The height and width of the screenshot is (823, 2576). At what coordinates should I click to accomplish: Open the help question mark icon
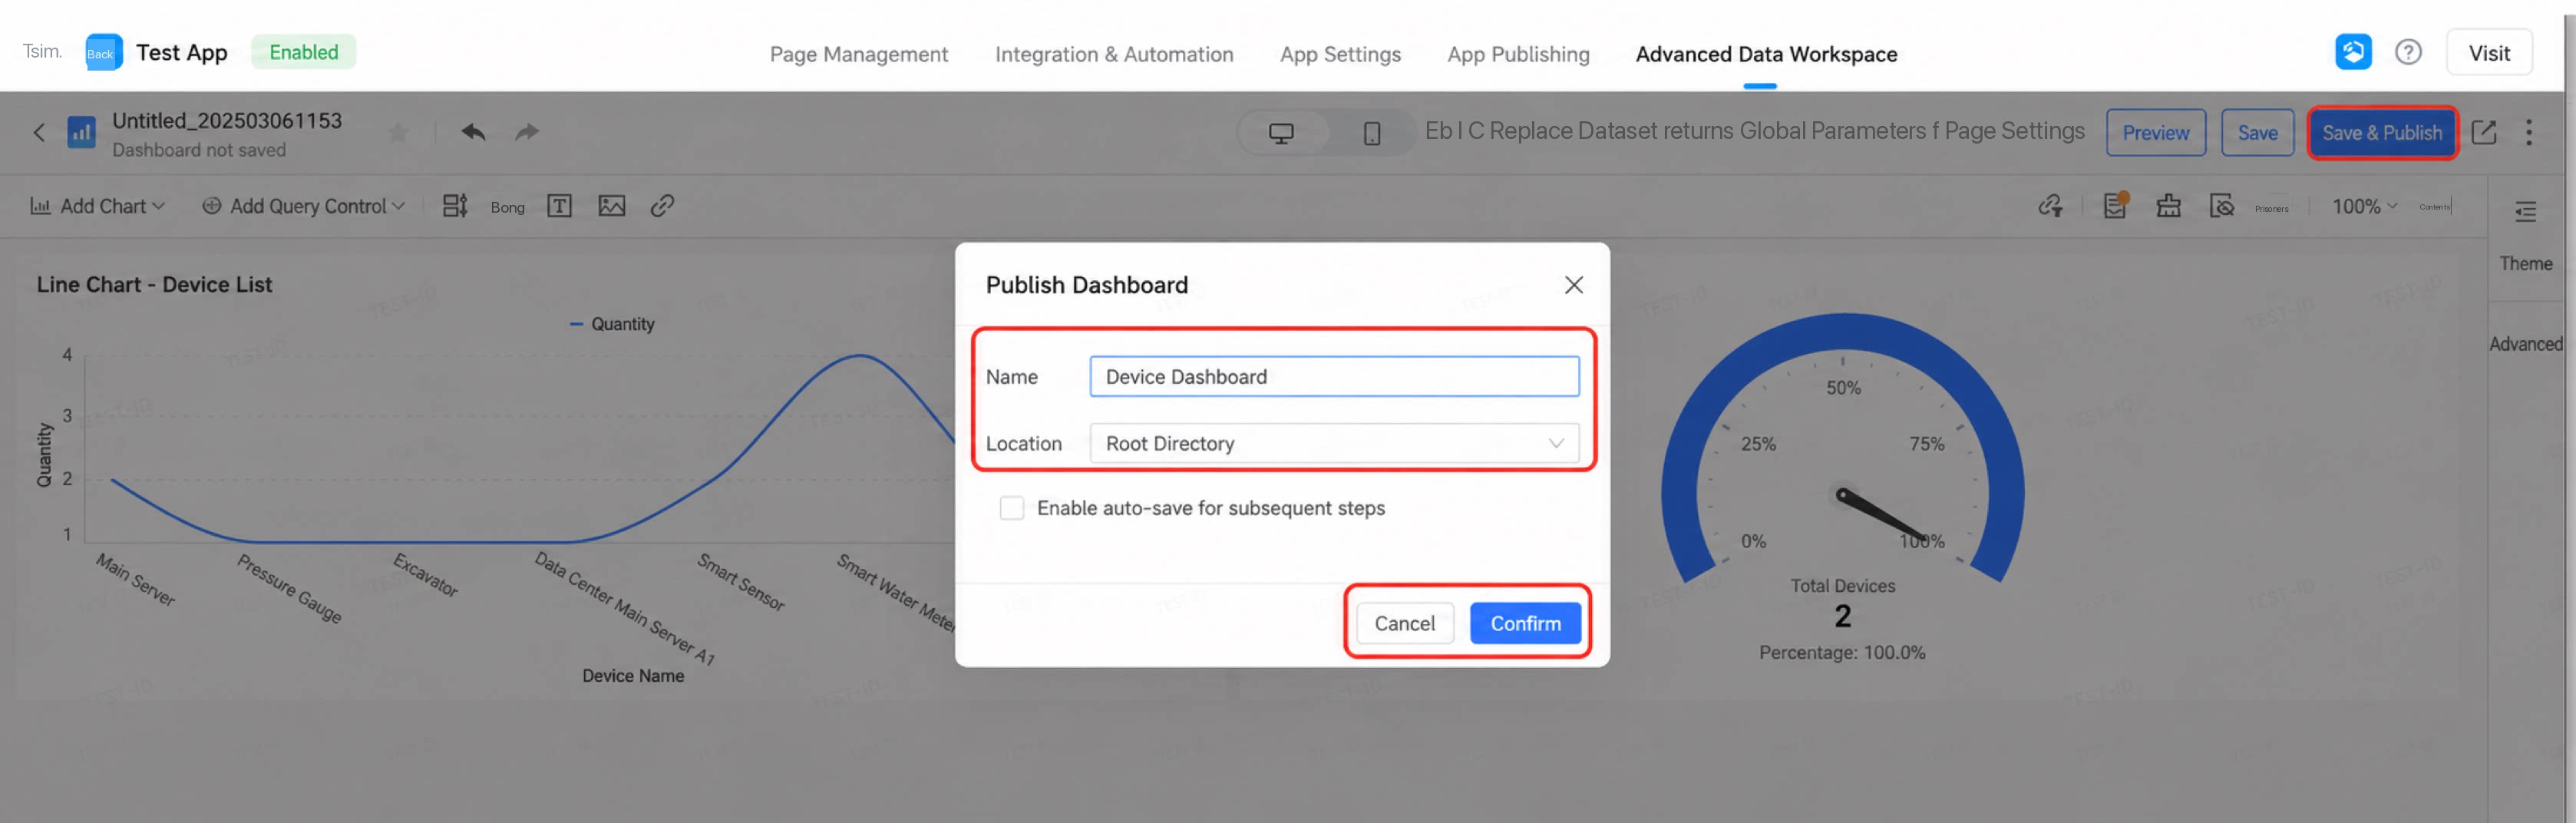tap(2408, 52)
